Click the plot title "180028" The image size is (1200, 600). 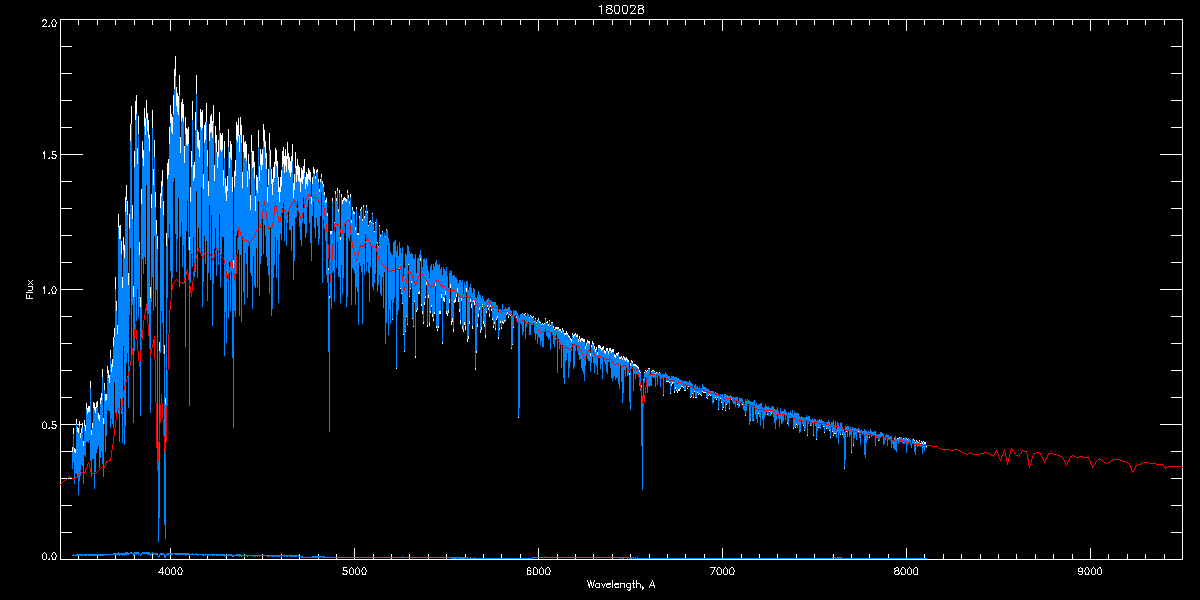point(599,9)
